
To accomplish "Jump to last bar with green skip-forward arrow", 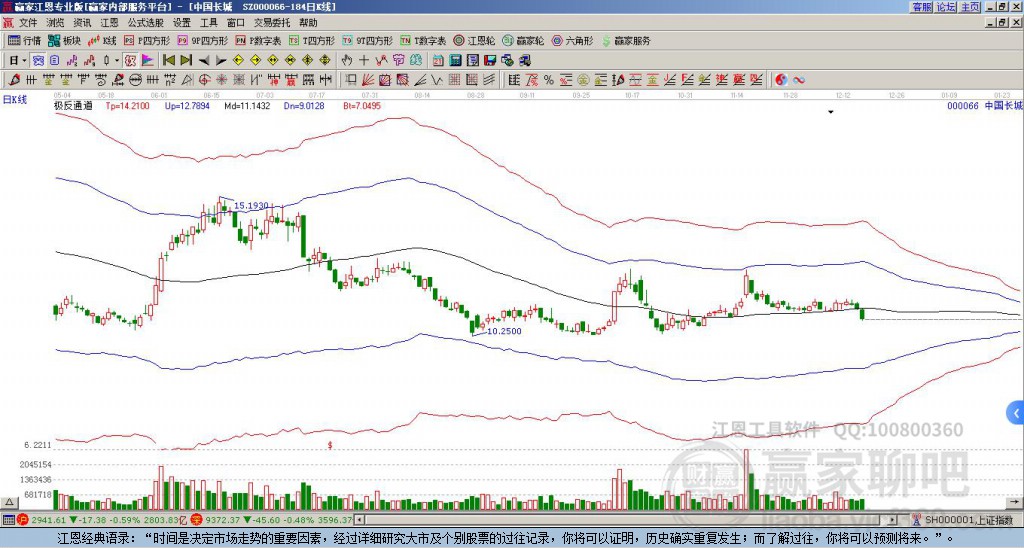I will pyautogui.click(x=186, y=61).
